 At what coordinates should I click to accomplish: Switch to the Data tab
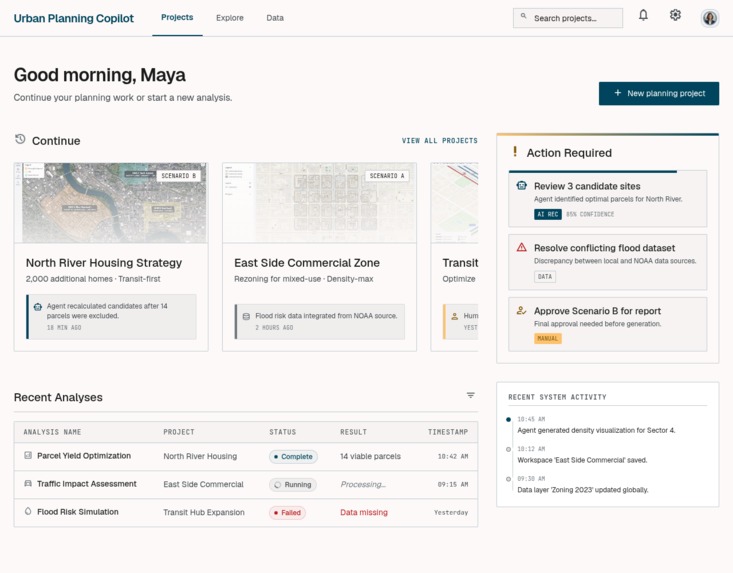tap(275, 18)
